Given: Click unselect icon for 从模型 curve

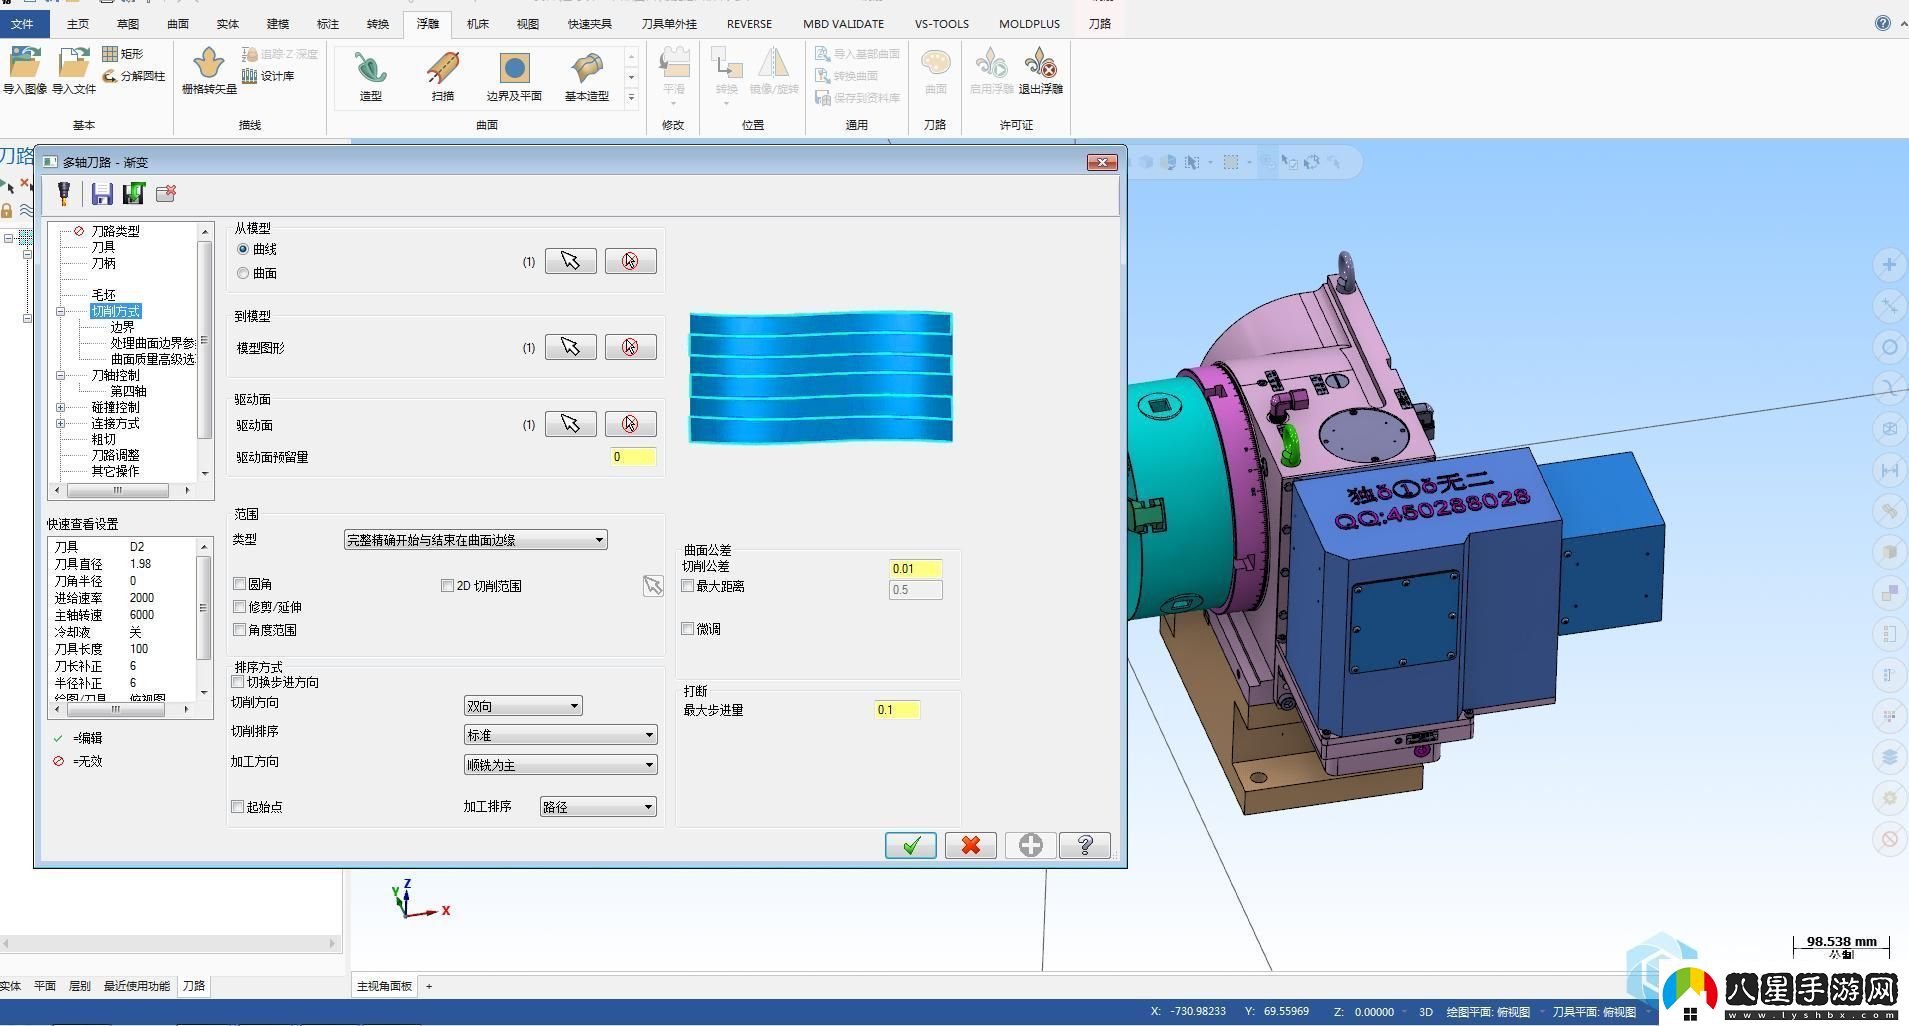Looking at the screenshot, I should point(630,261).
